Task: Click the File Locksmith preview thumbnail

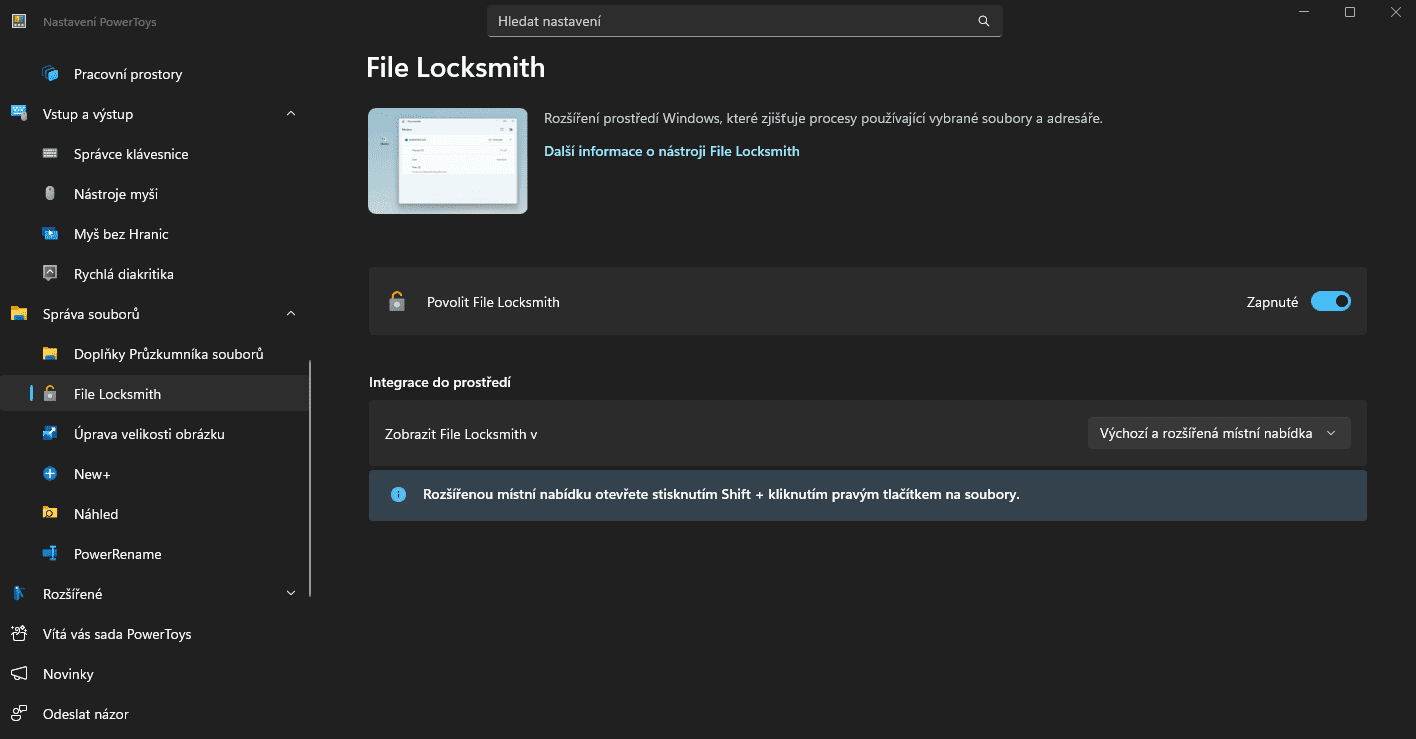Action: coord(447,161)
